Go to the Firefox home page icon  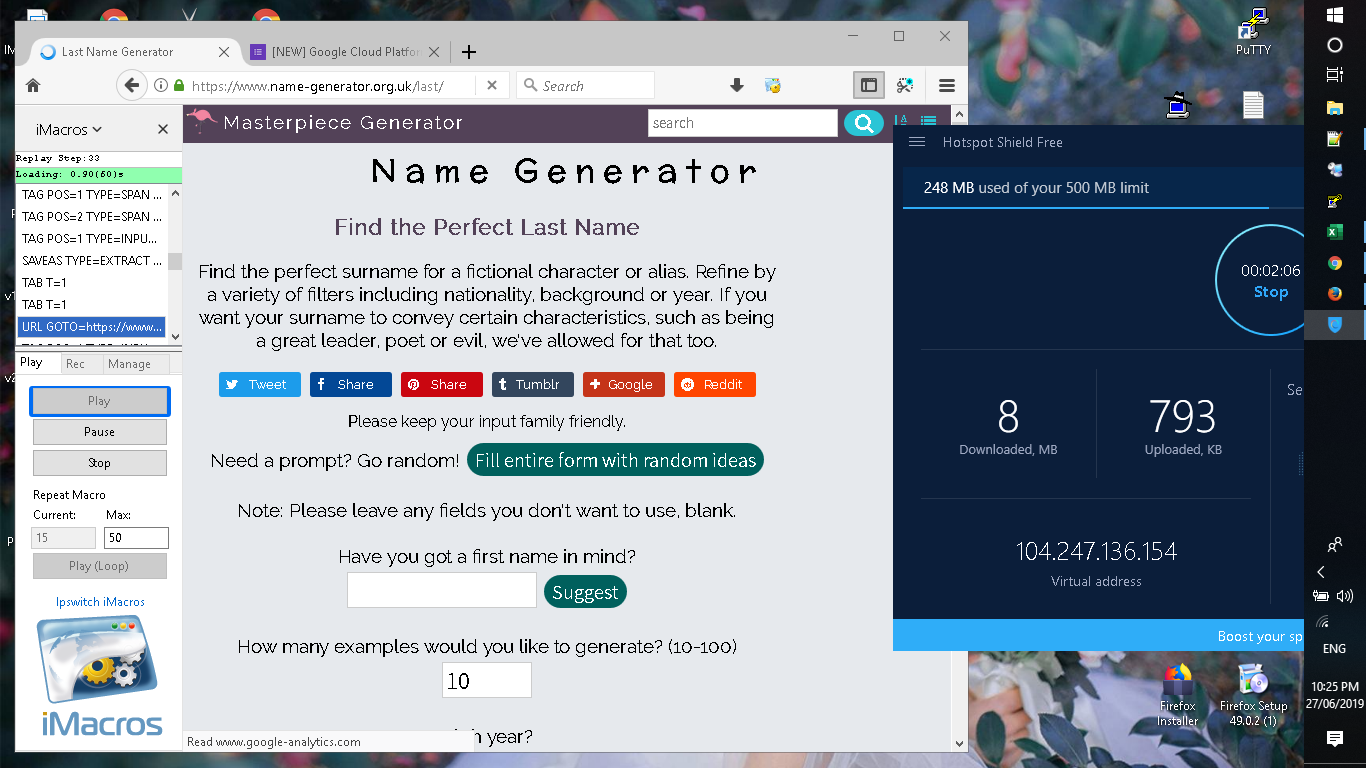tap(33, 86)
